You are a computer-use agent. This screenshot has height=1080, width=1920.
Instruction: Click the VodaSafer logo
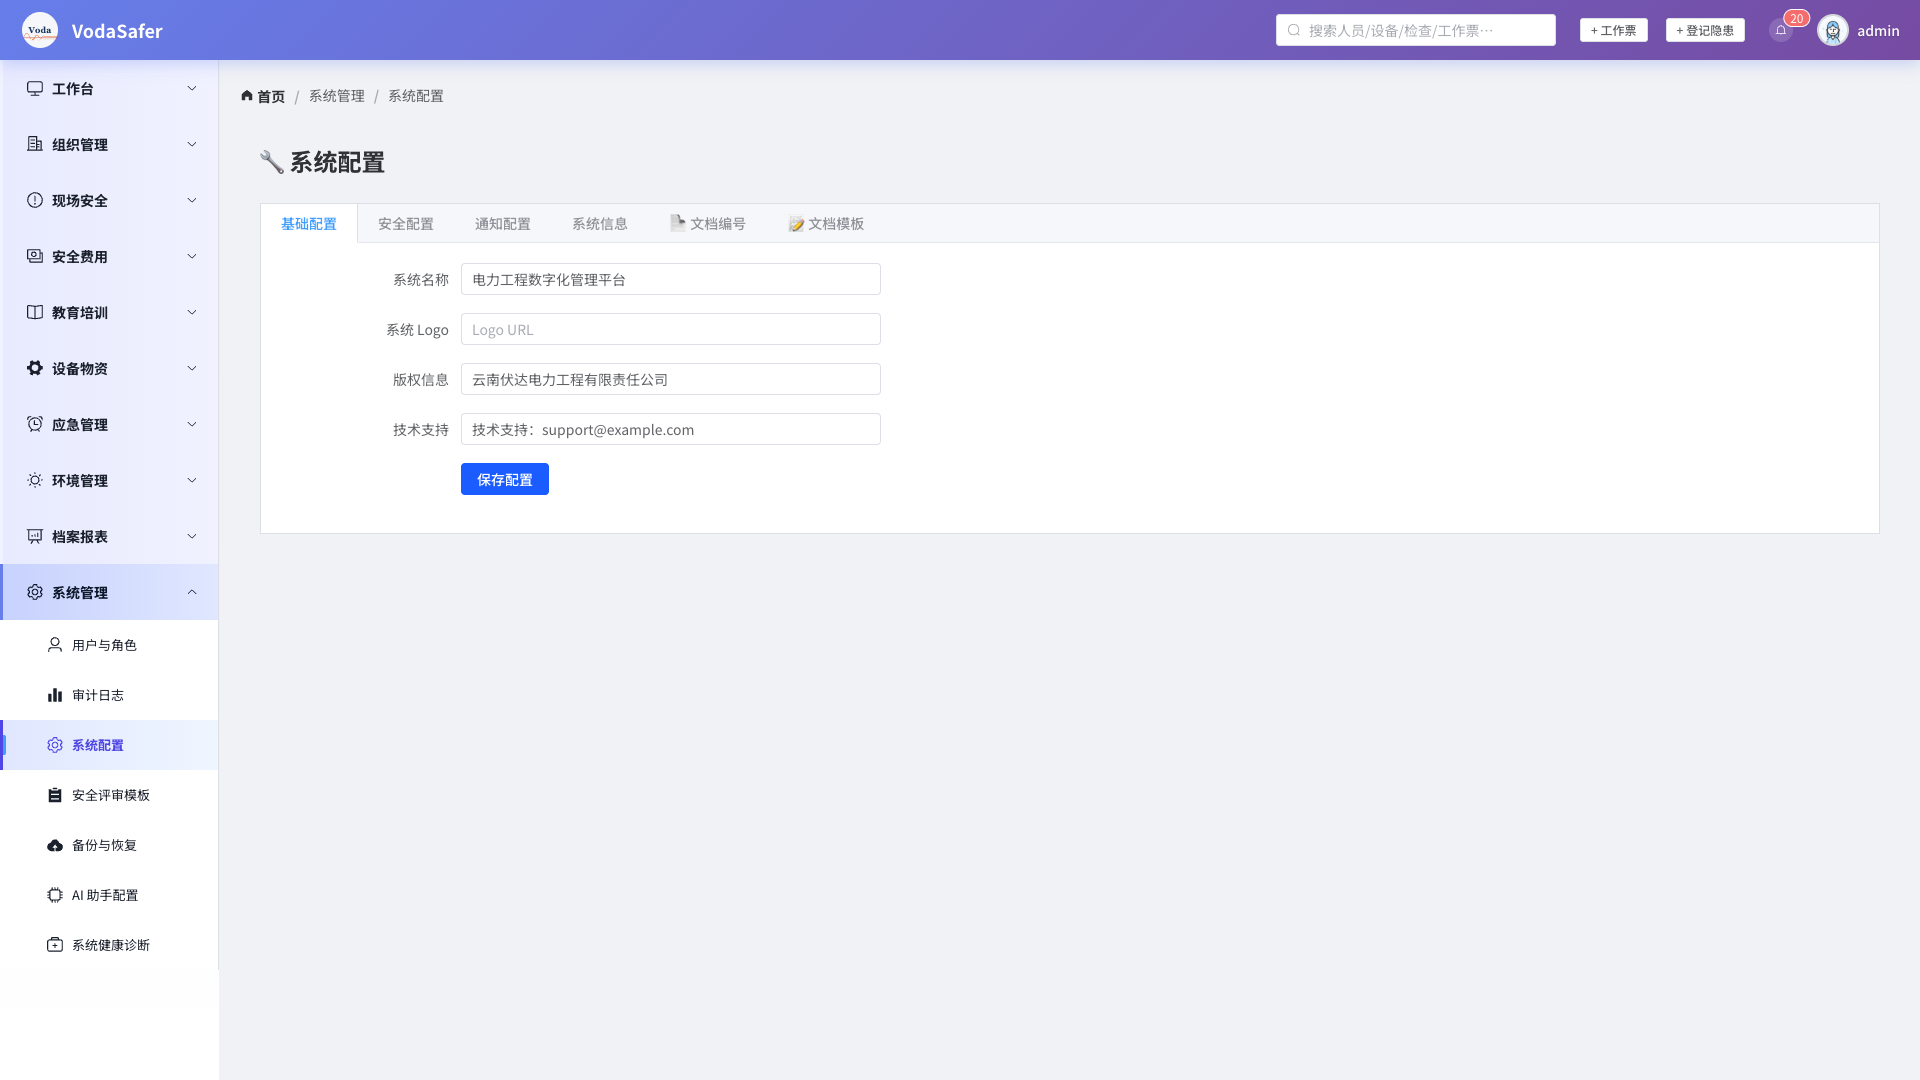coord(40,30)
